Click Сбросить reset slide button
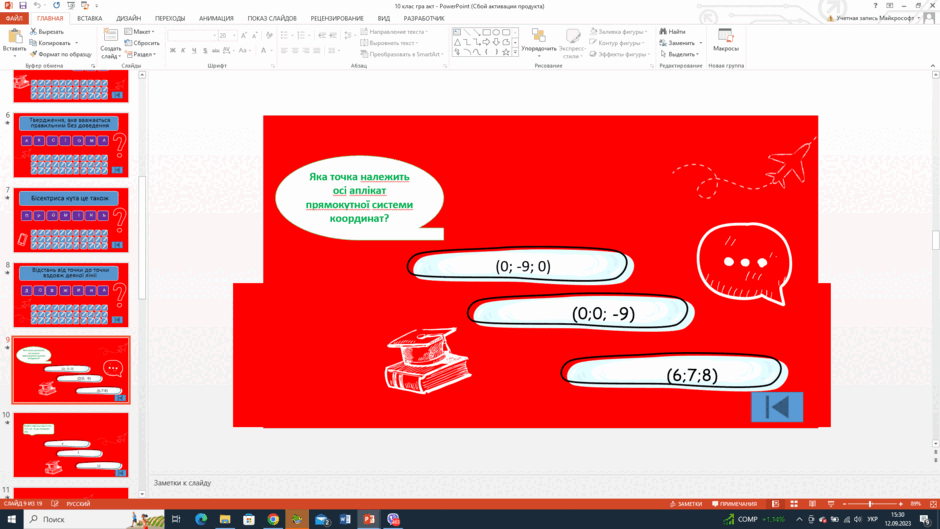 click(142, 43)
